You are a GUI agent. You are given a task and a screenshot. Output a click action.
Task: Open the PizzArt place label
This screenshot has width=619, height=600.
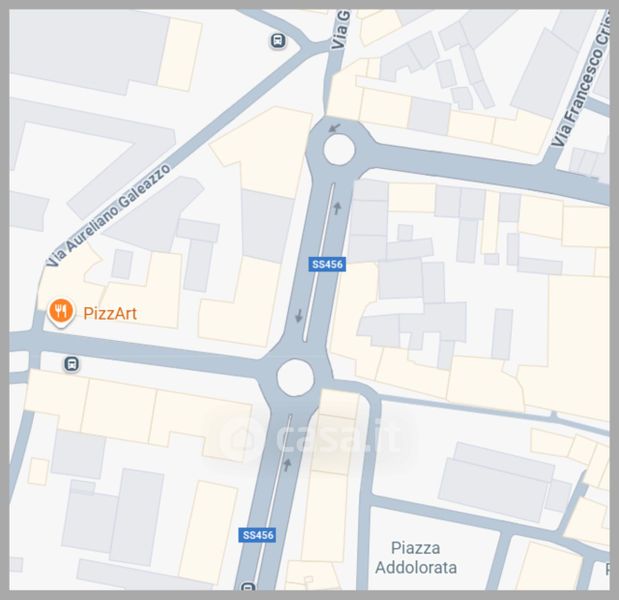tap(110, 313)
